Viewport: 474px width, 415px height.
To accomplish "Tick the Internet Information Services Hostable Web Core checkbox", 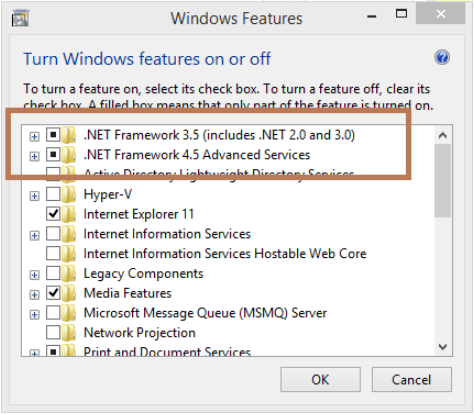I will [53, 253].
